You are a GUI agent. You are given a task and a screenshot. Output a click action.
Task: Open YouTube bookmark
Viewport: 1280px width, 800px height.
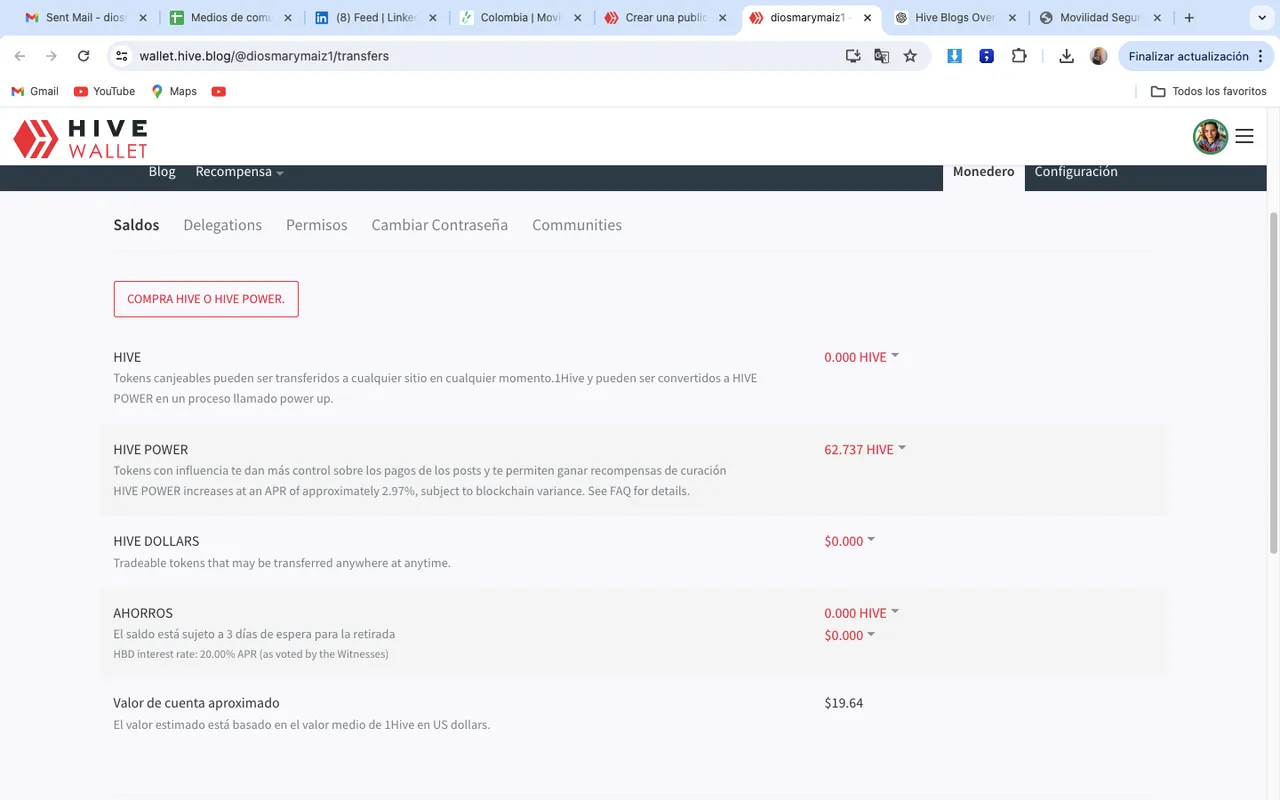click(x=104, y=91)
